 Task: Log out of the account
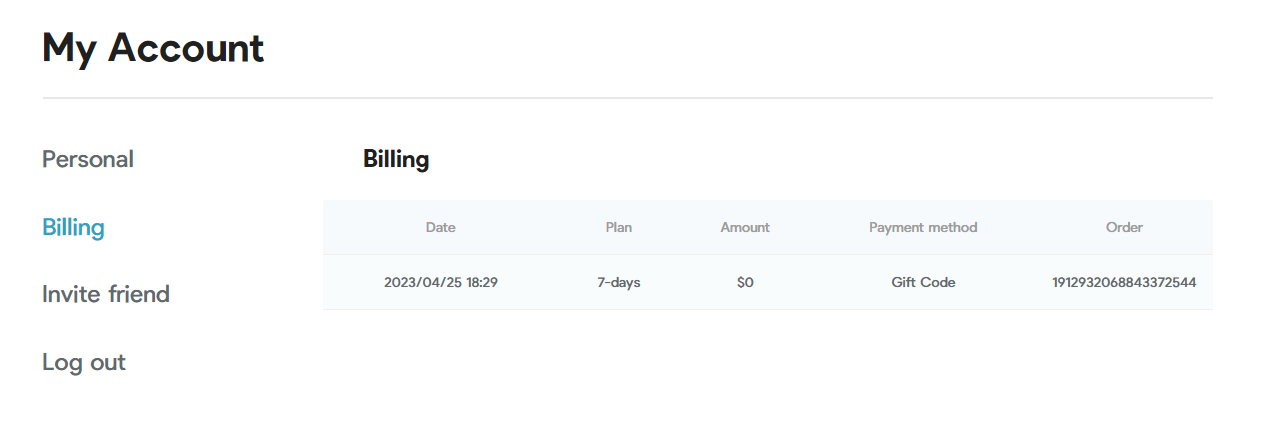[x=84, y=362]
